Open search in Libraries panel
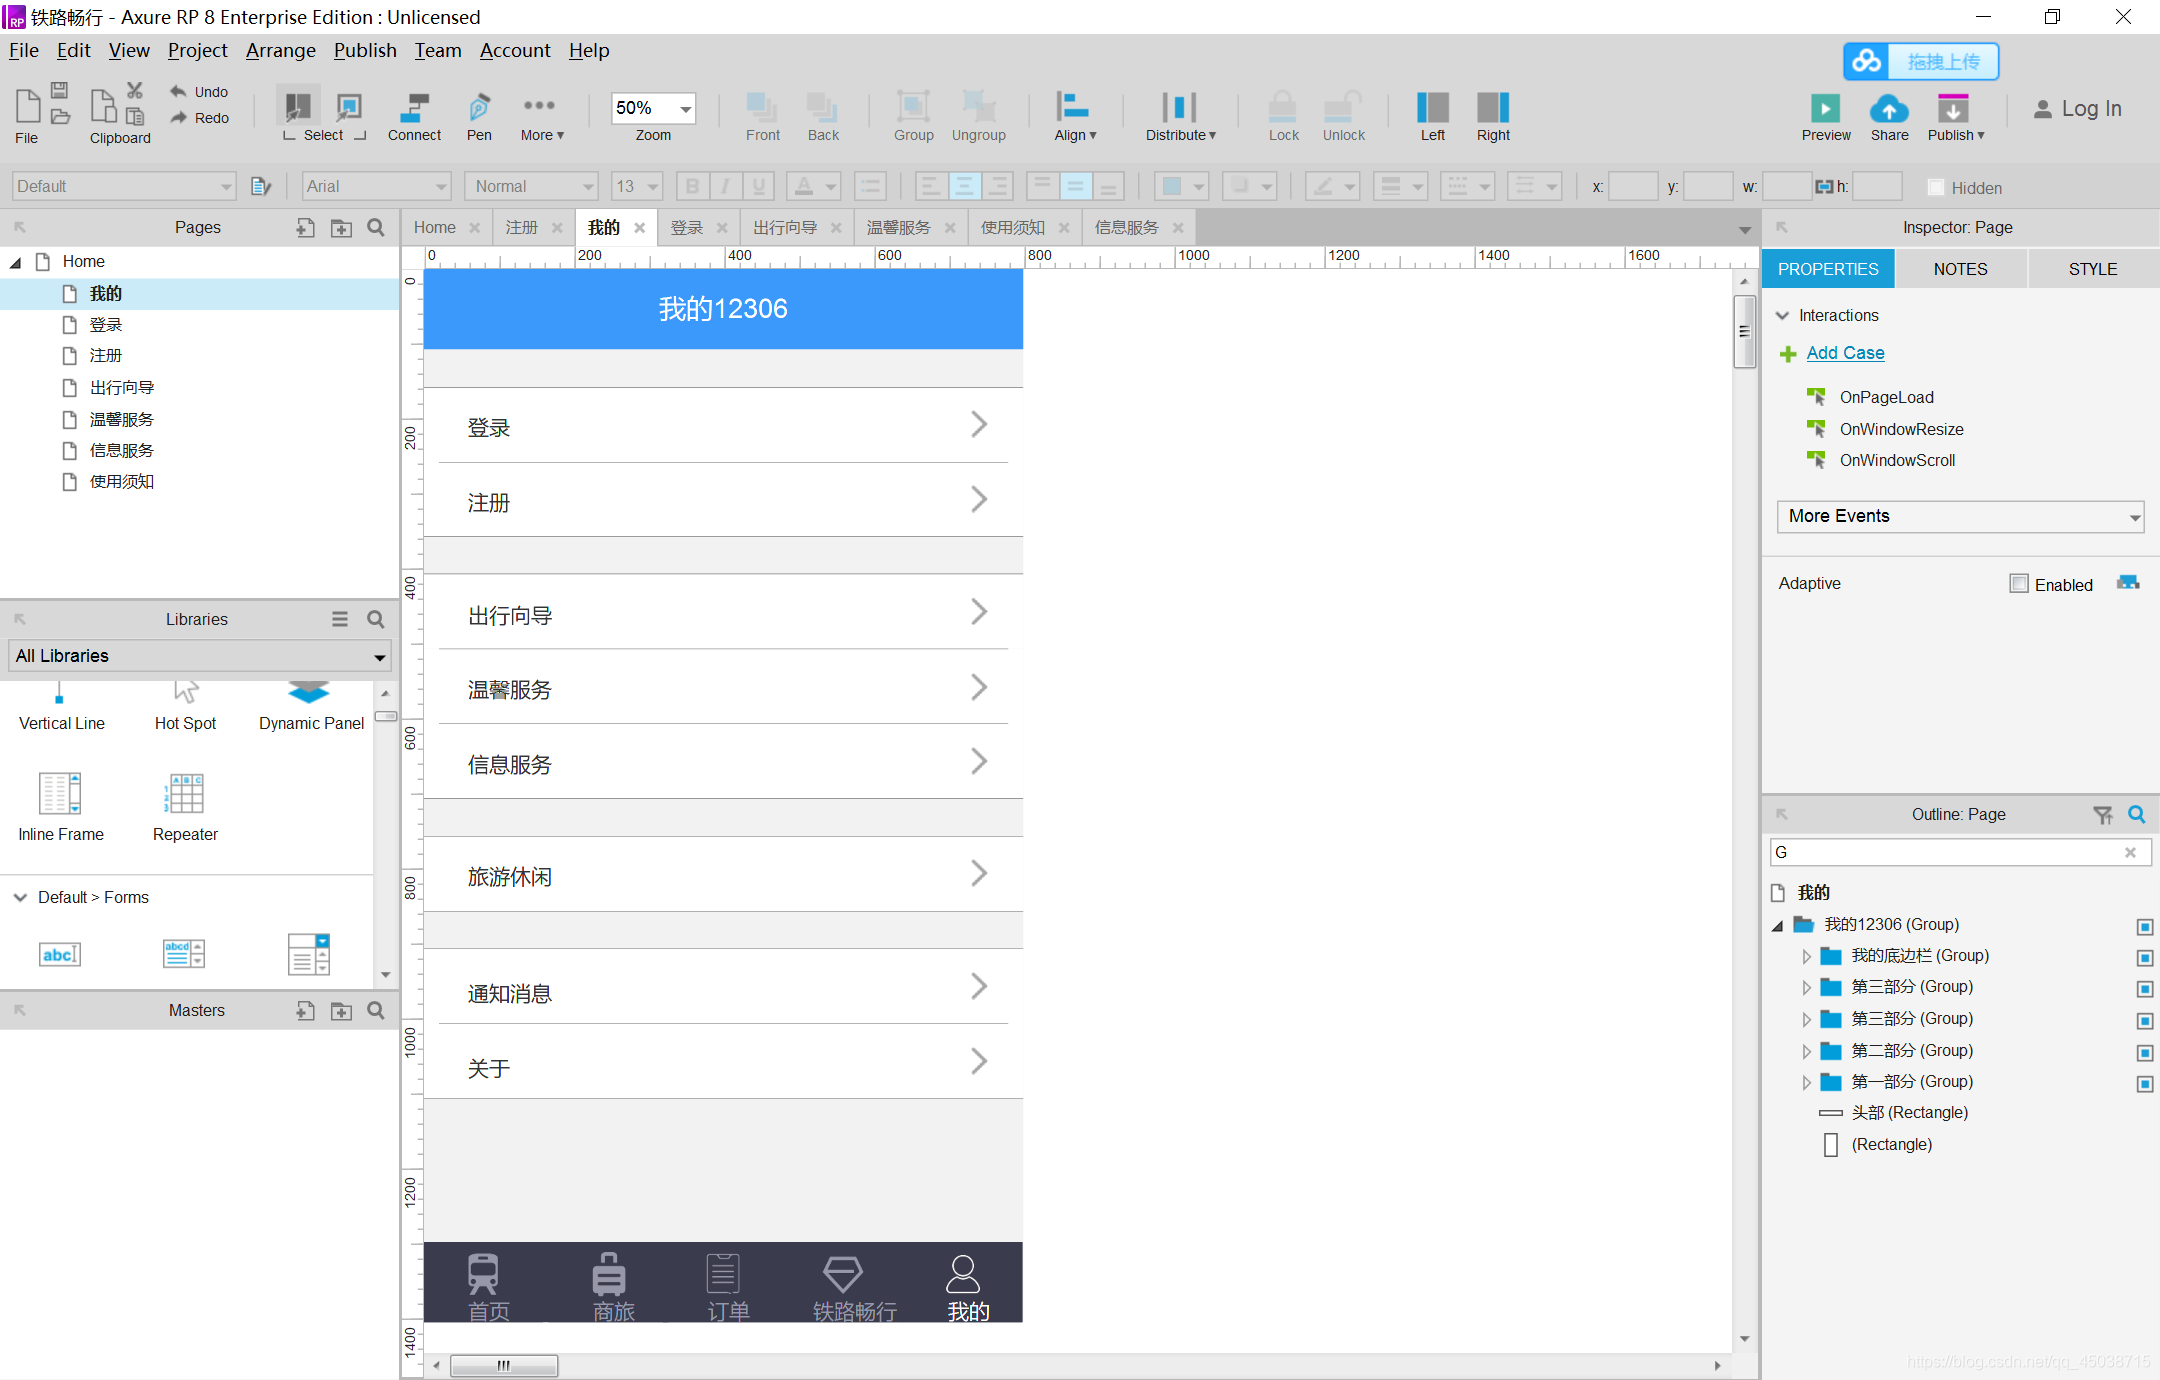The image size is (2160, 1380). pos(376,619)
